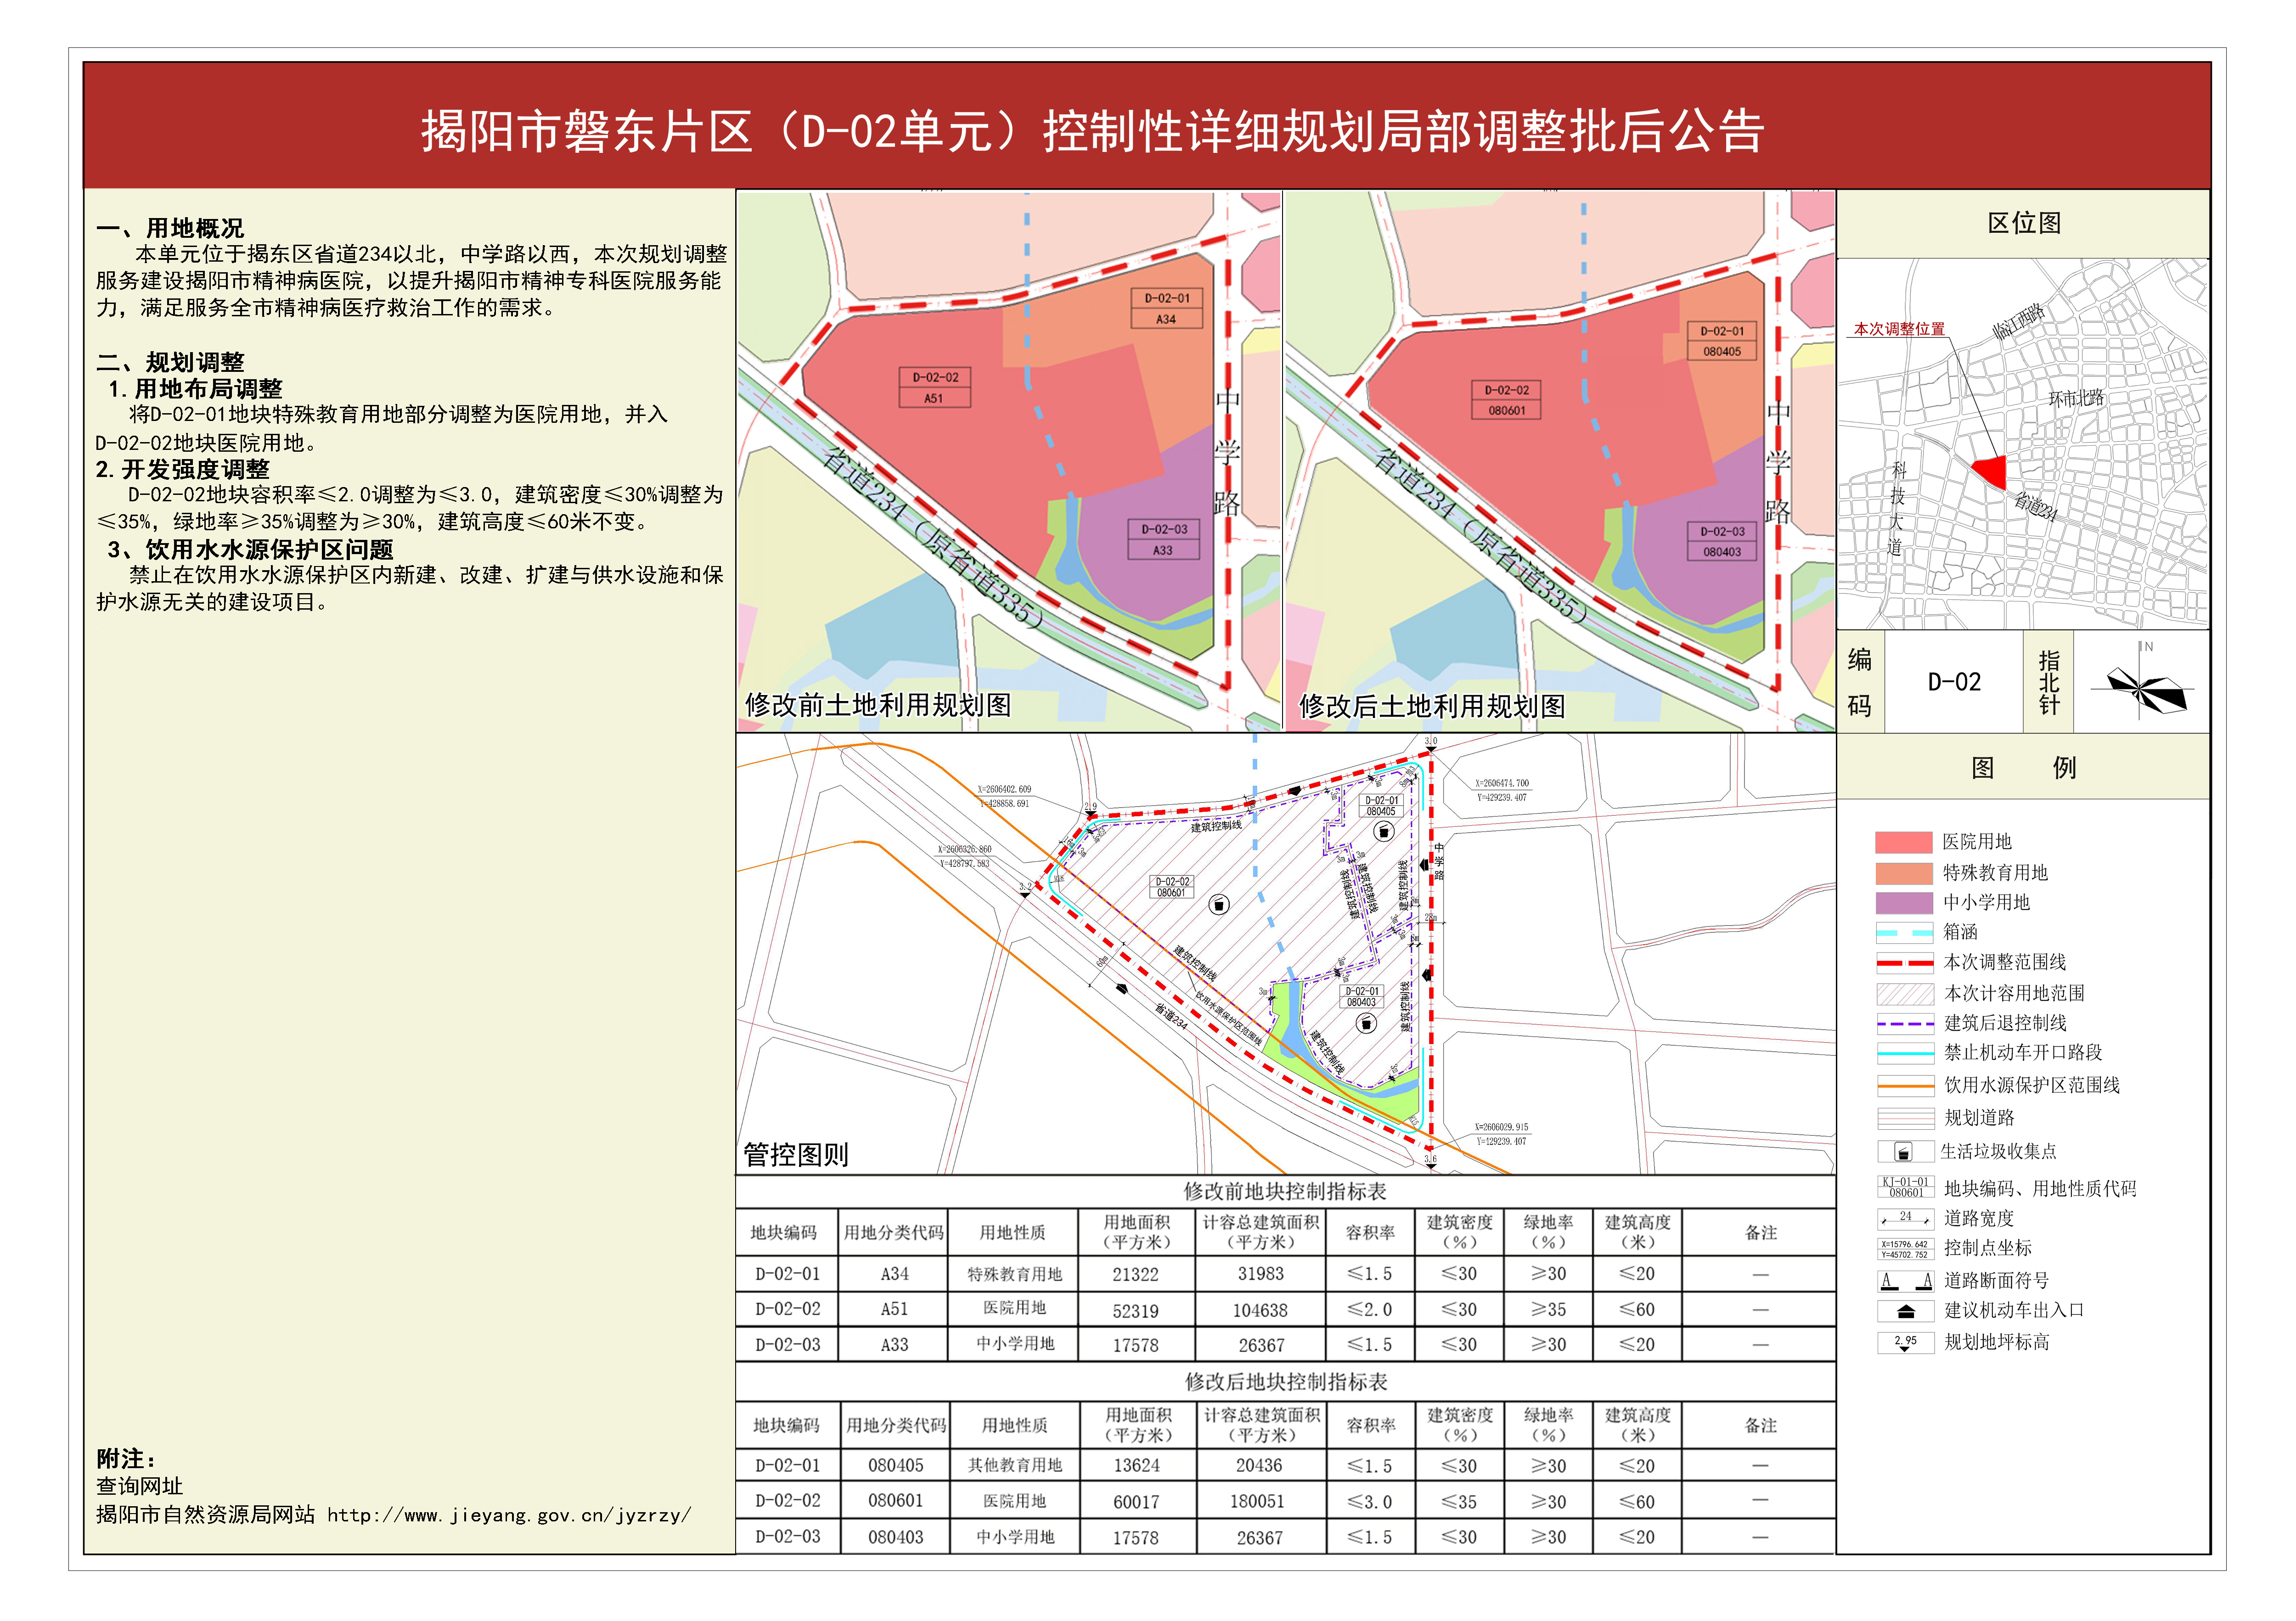Click the 建筑后退控制线 purple dashed legend line
The height and width of the screenshot is (1621, 2296).
(1905, 1024)
